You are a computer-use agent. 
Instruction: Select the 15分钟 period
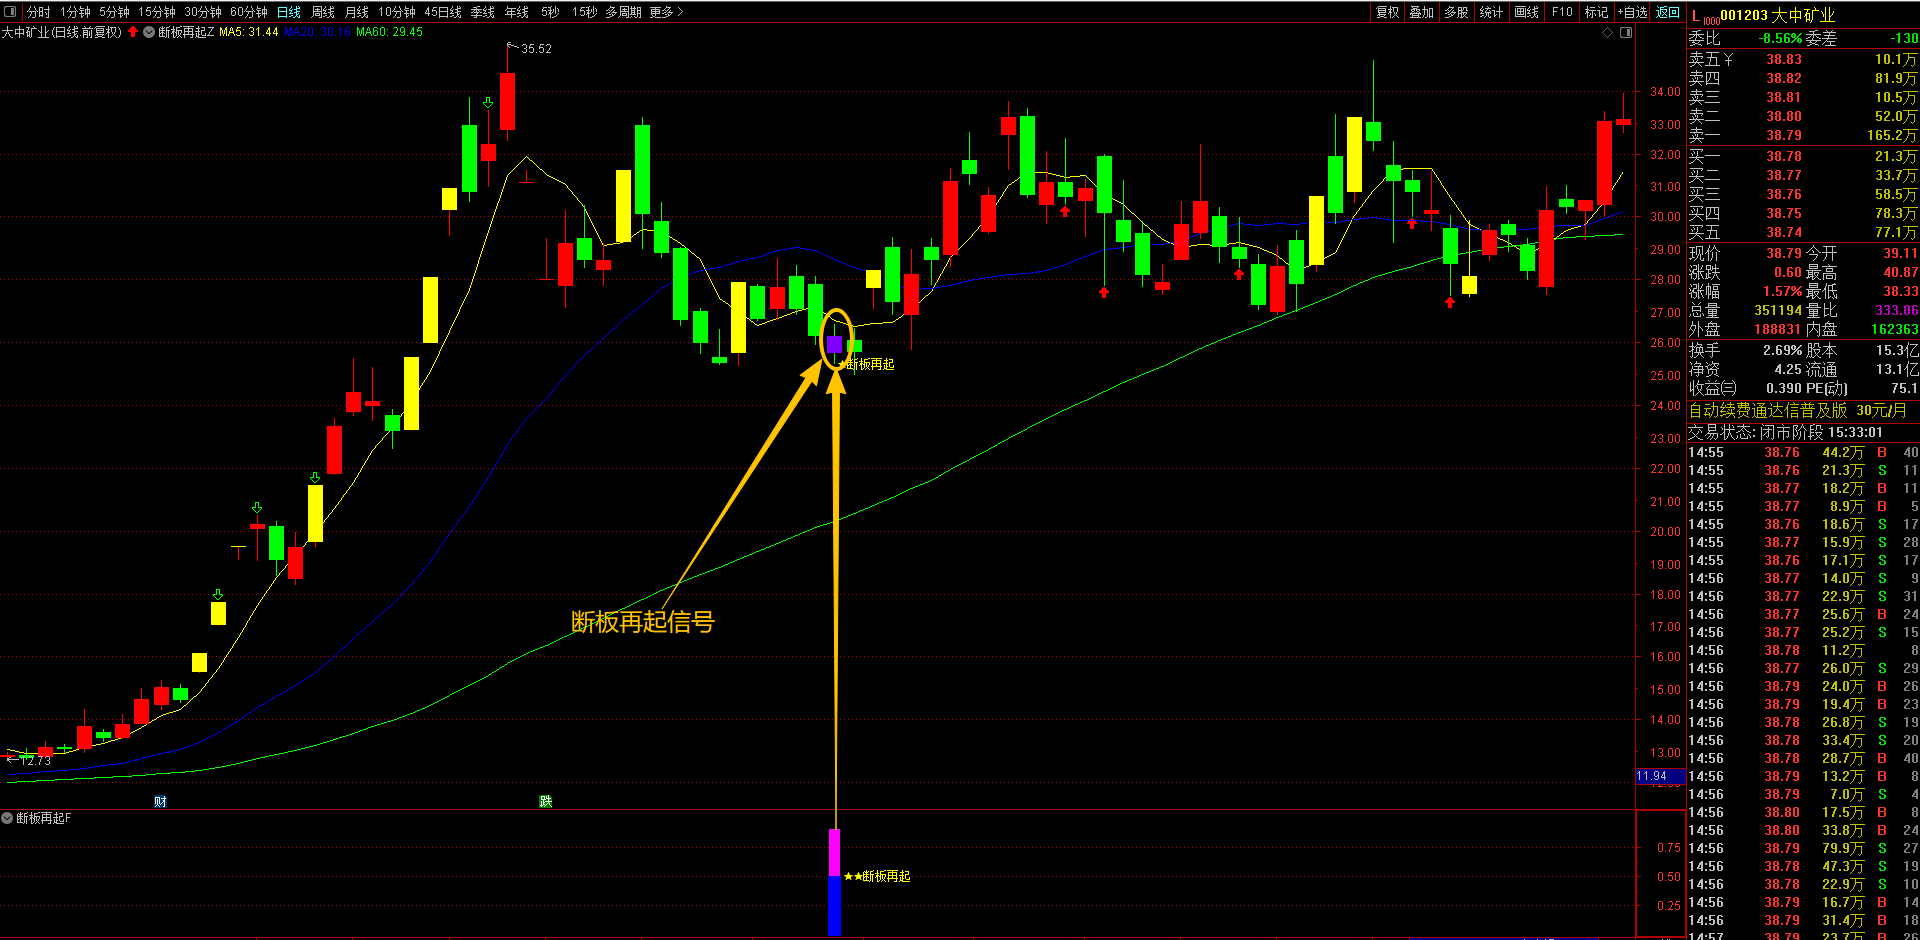tap(157, 12)
